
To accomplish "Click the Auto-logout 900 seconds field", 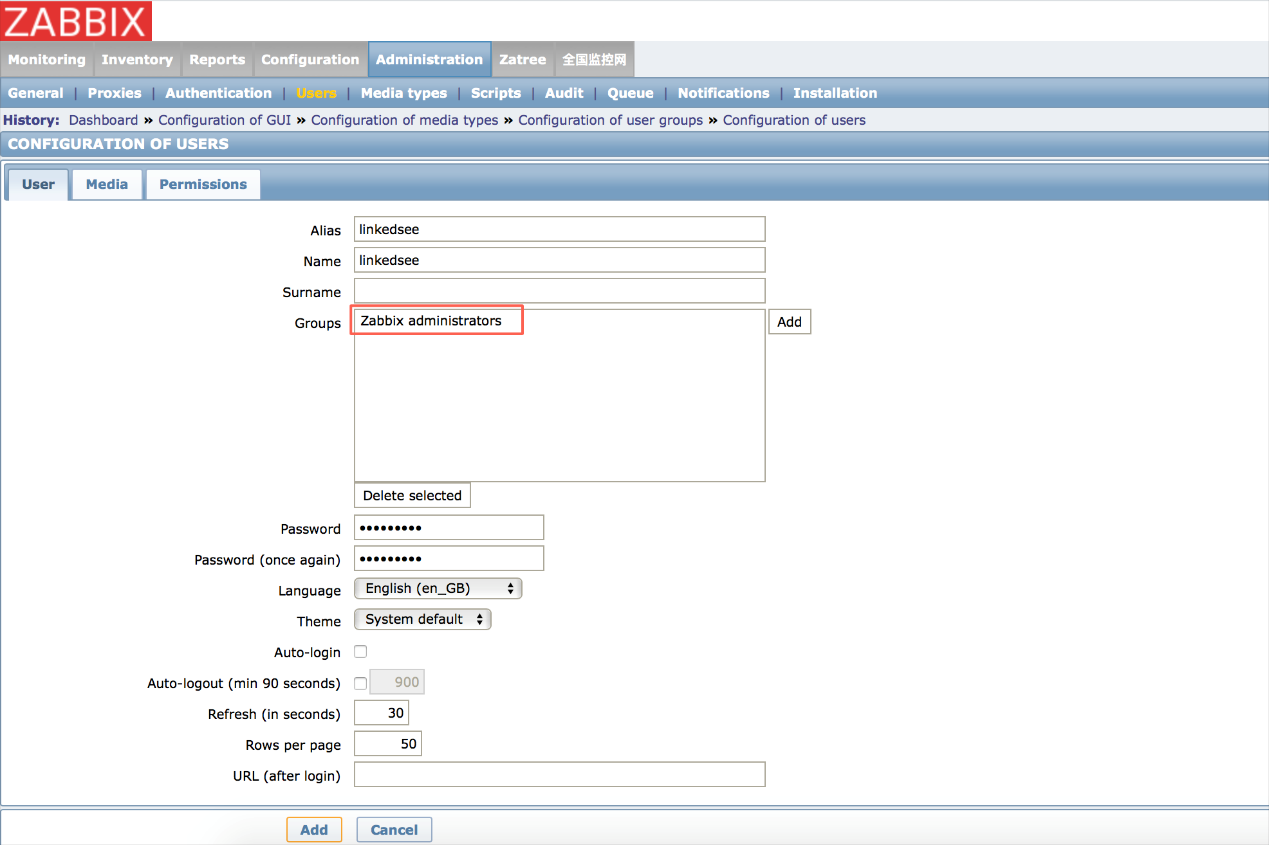I will coord(398,682).
